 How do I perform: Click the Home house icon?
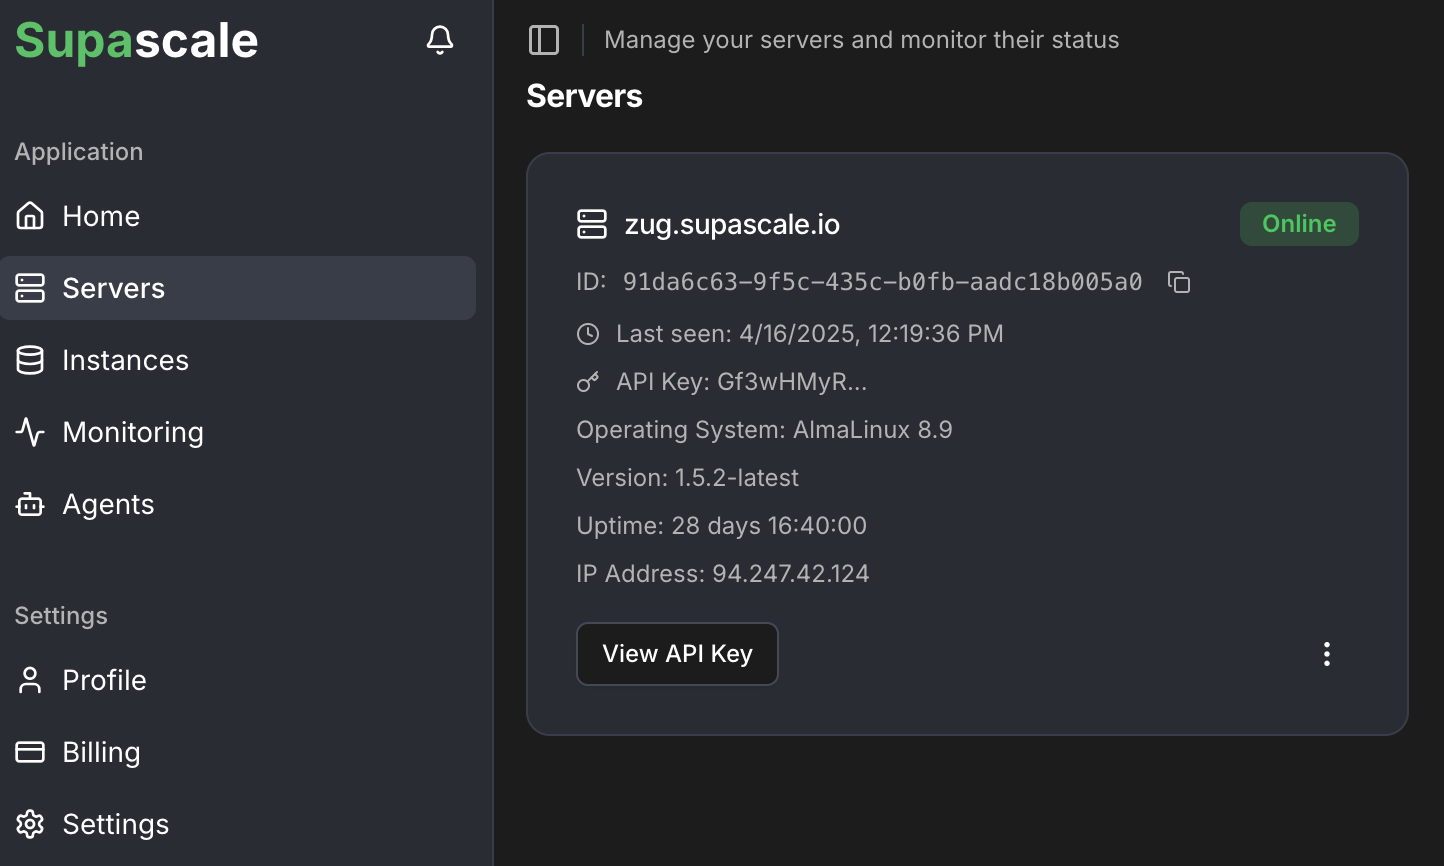(x=30, y=216)
